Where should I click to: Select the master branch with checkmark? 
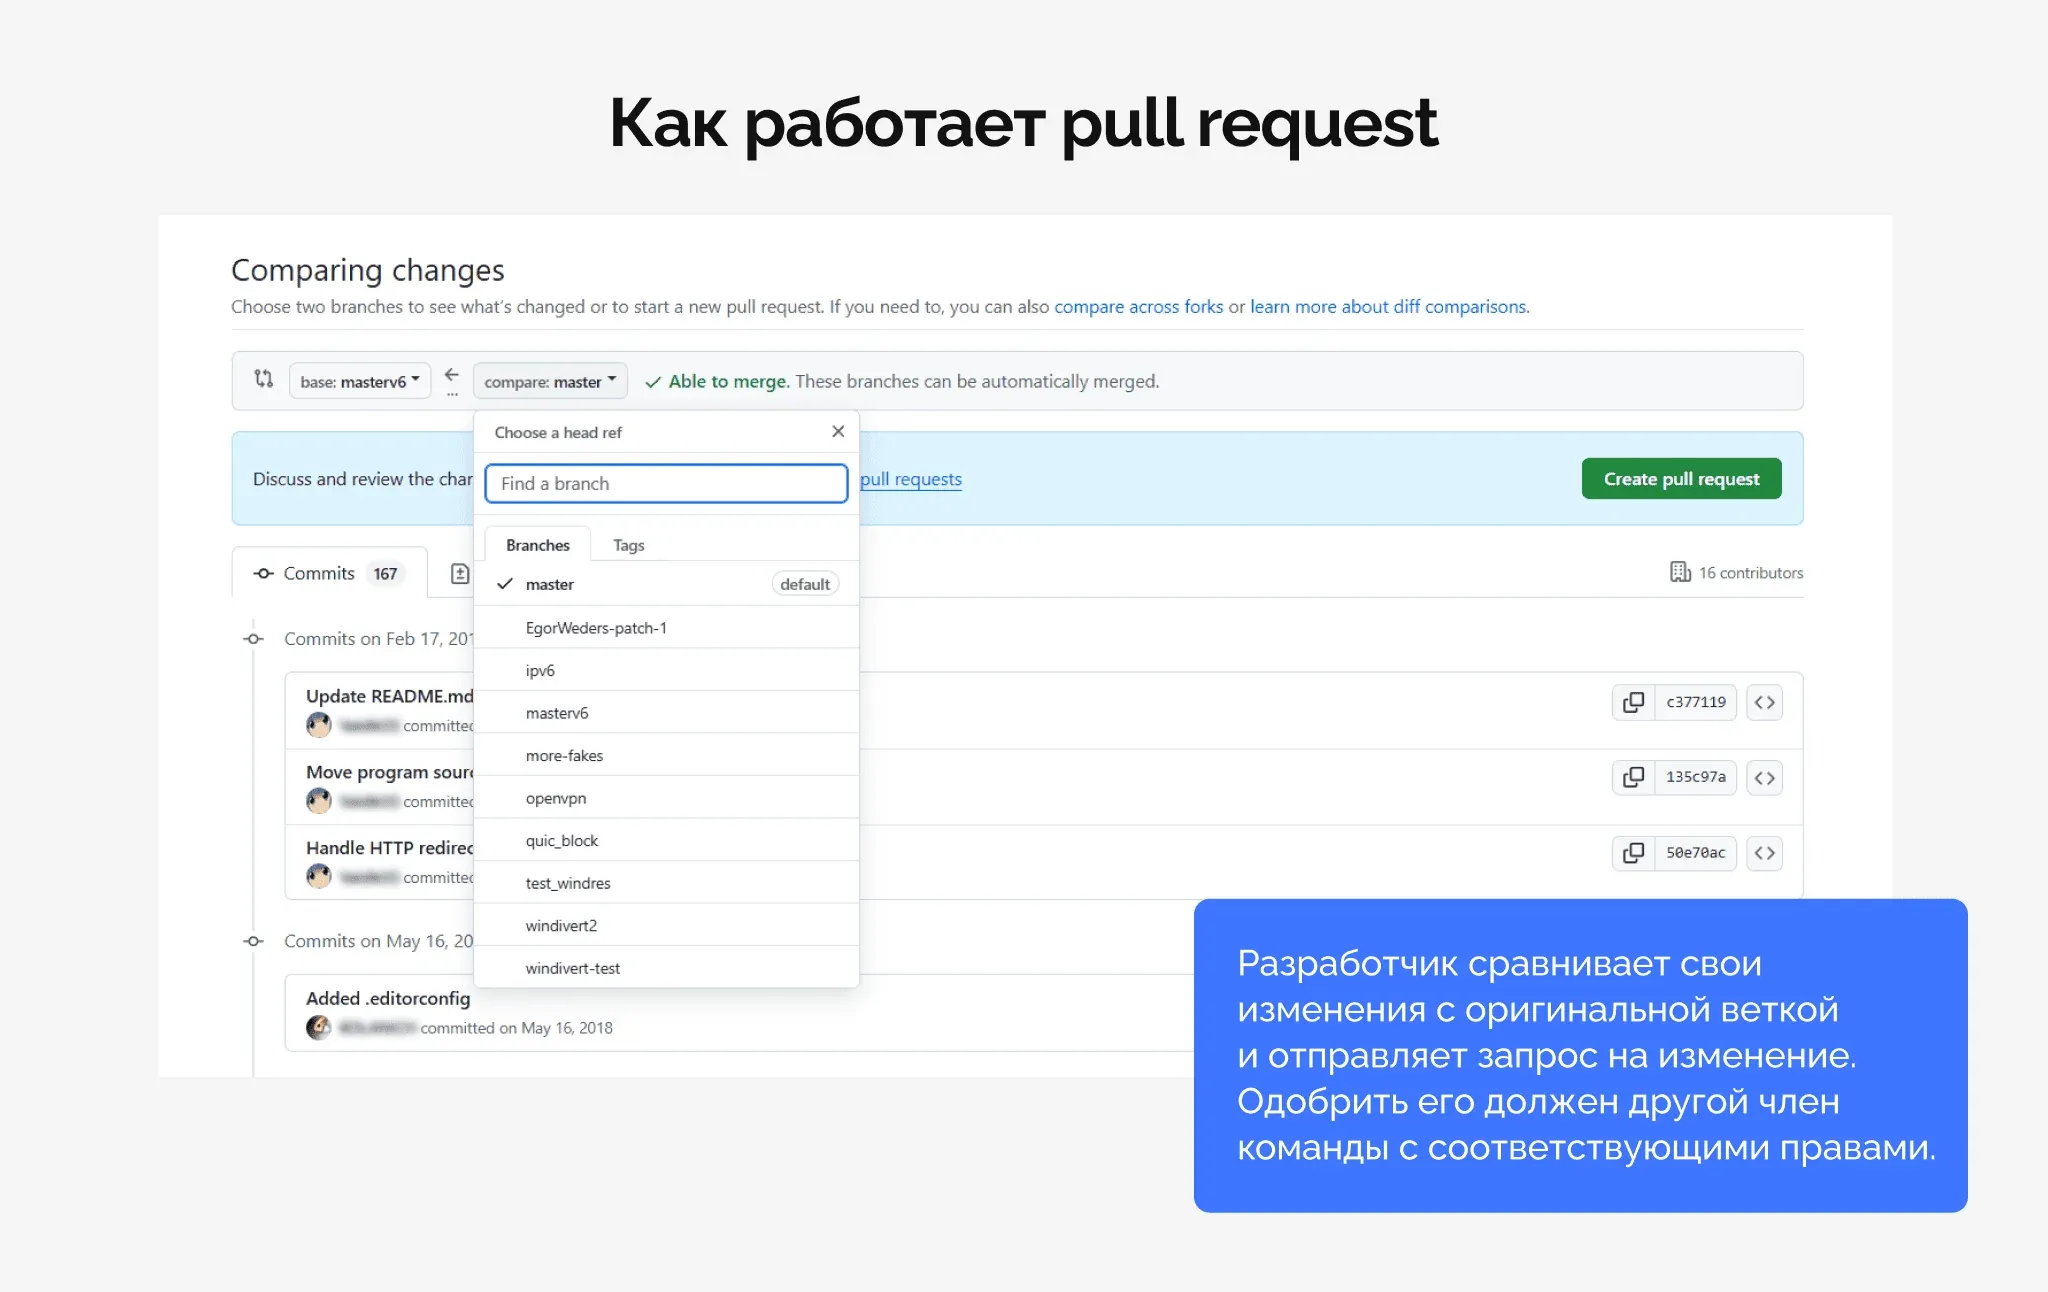coord(550,583)
